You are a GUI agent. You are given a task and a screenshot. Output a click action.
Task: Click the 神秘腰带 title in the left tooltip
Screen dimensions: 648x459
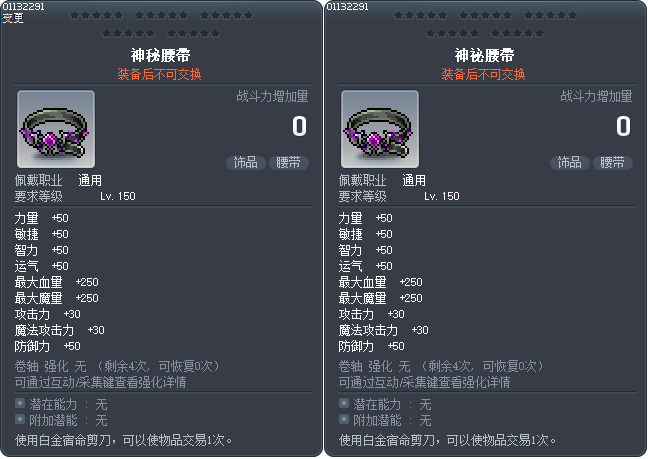(x=161, y=55)
